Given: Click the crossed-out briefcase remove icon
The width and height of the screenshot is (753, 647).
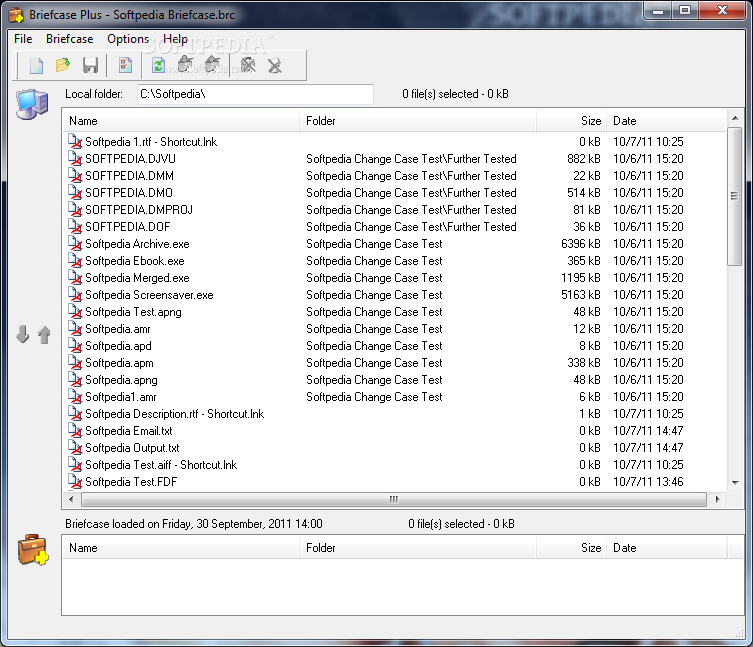Looking at the screenshot, I should 248,65.
